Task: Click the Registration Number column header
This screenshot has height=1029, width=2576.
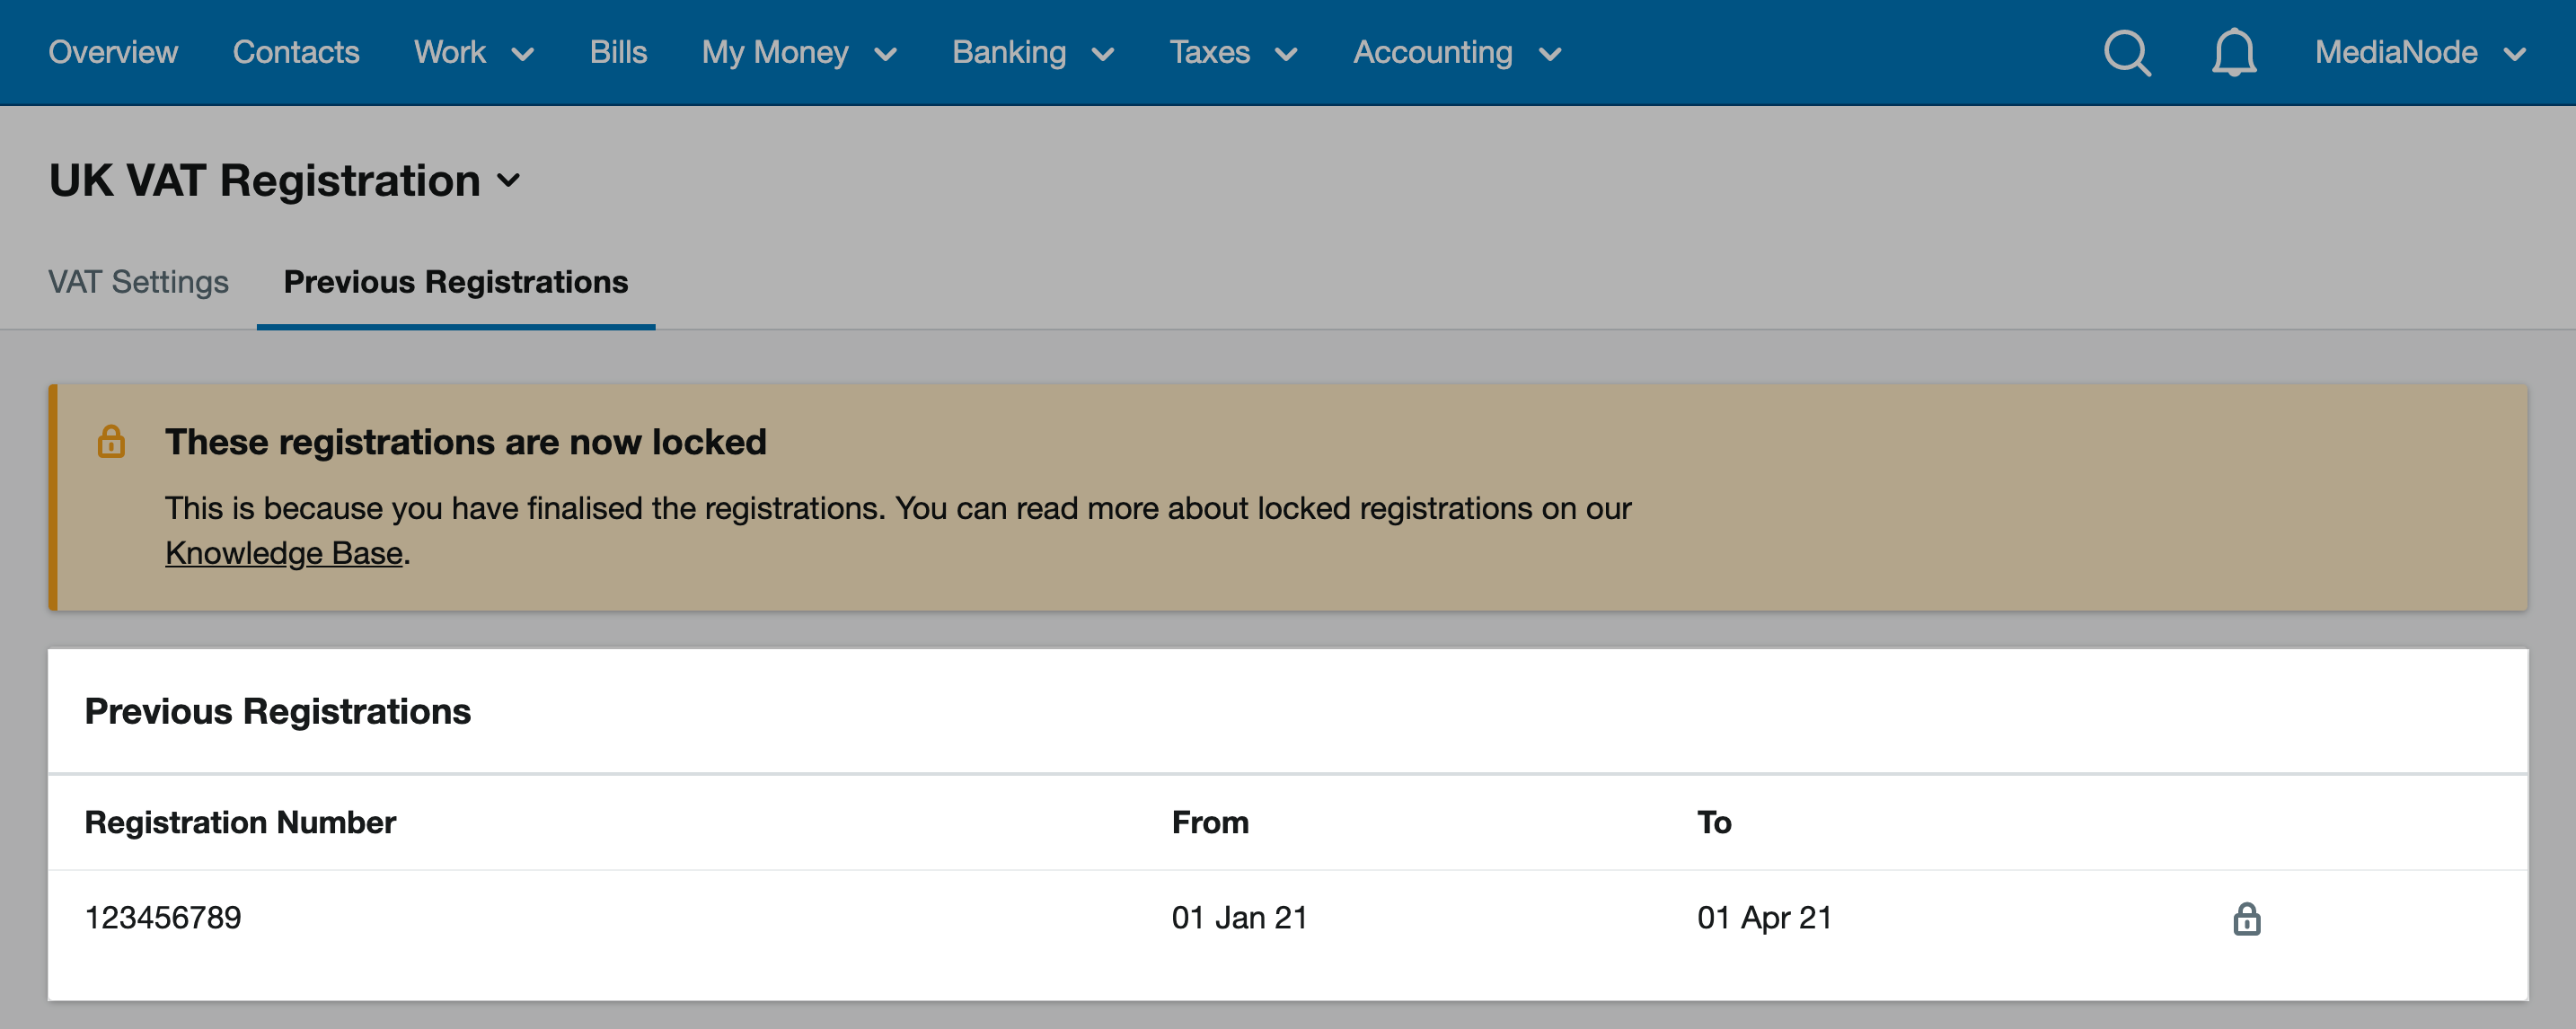Action: (240, 822)
